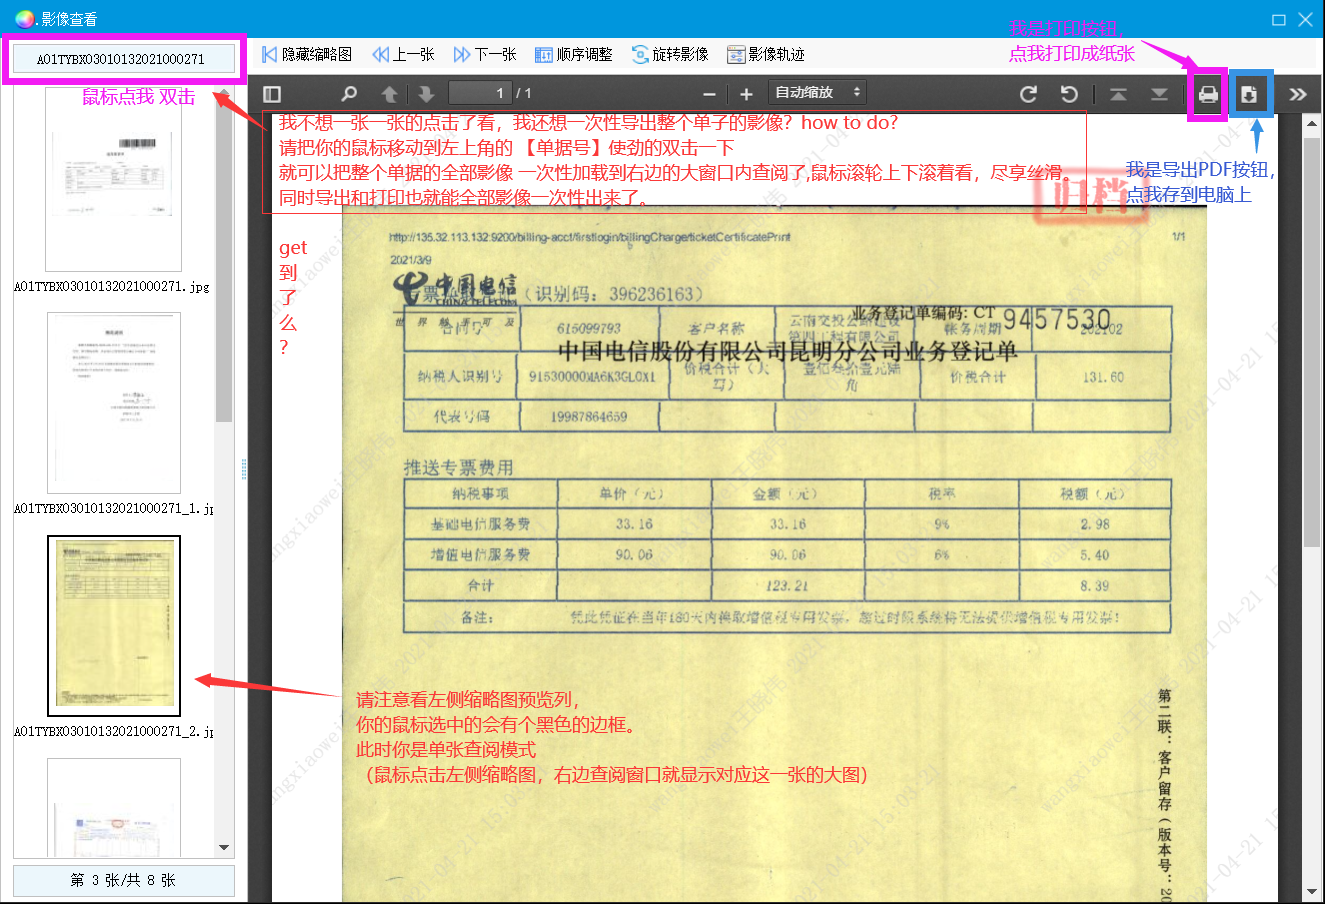The image size is (1325, 904).
Task: Click 下一张 for next image
Action: pyautogui.click(x=485, y=54)
